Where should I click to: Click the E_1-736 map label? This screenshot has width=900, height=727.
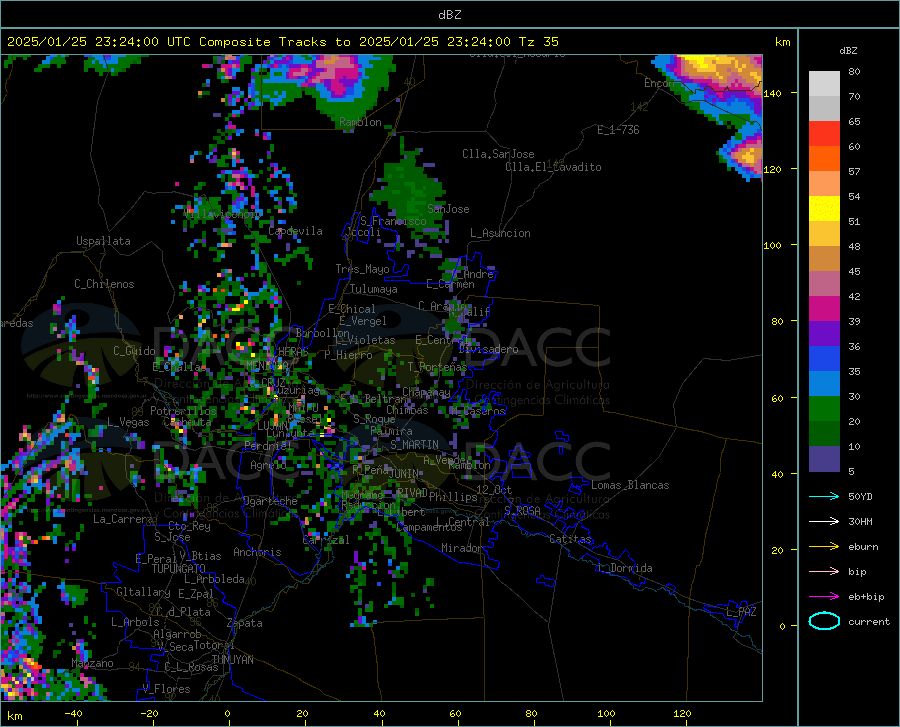(x=618, y=130)
